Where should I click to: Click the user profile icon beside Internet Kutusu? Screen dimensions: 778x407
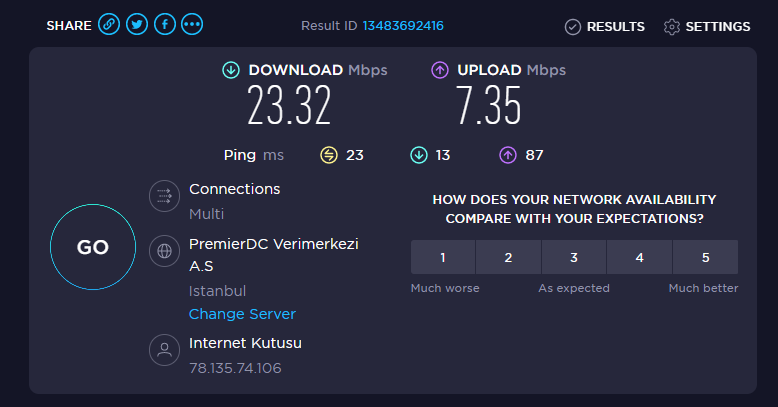click(164, 350)
